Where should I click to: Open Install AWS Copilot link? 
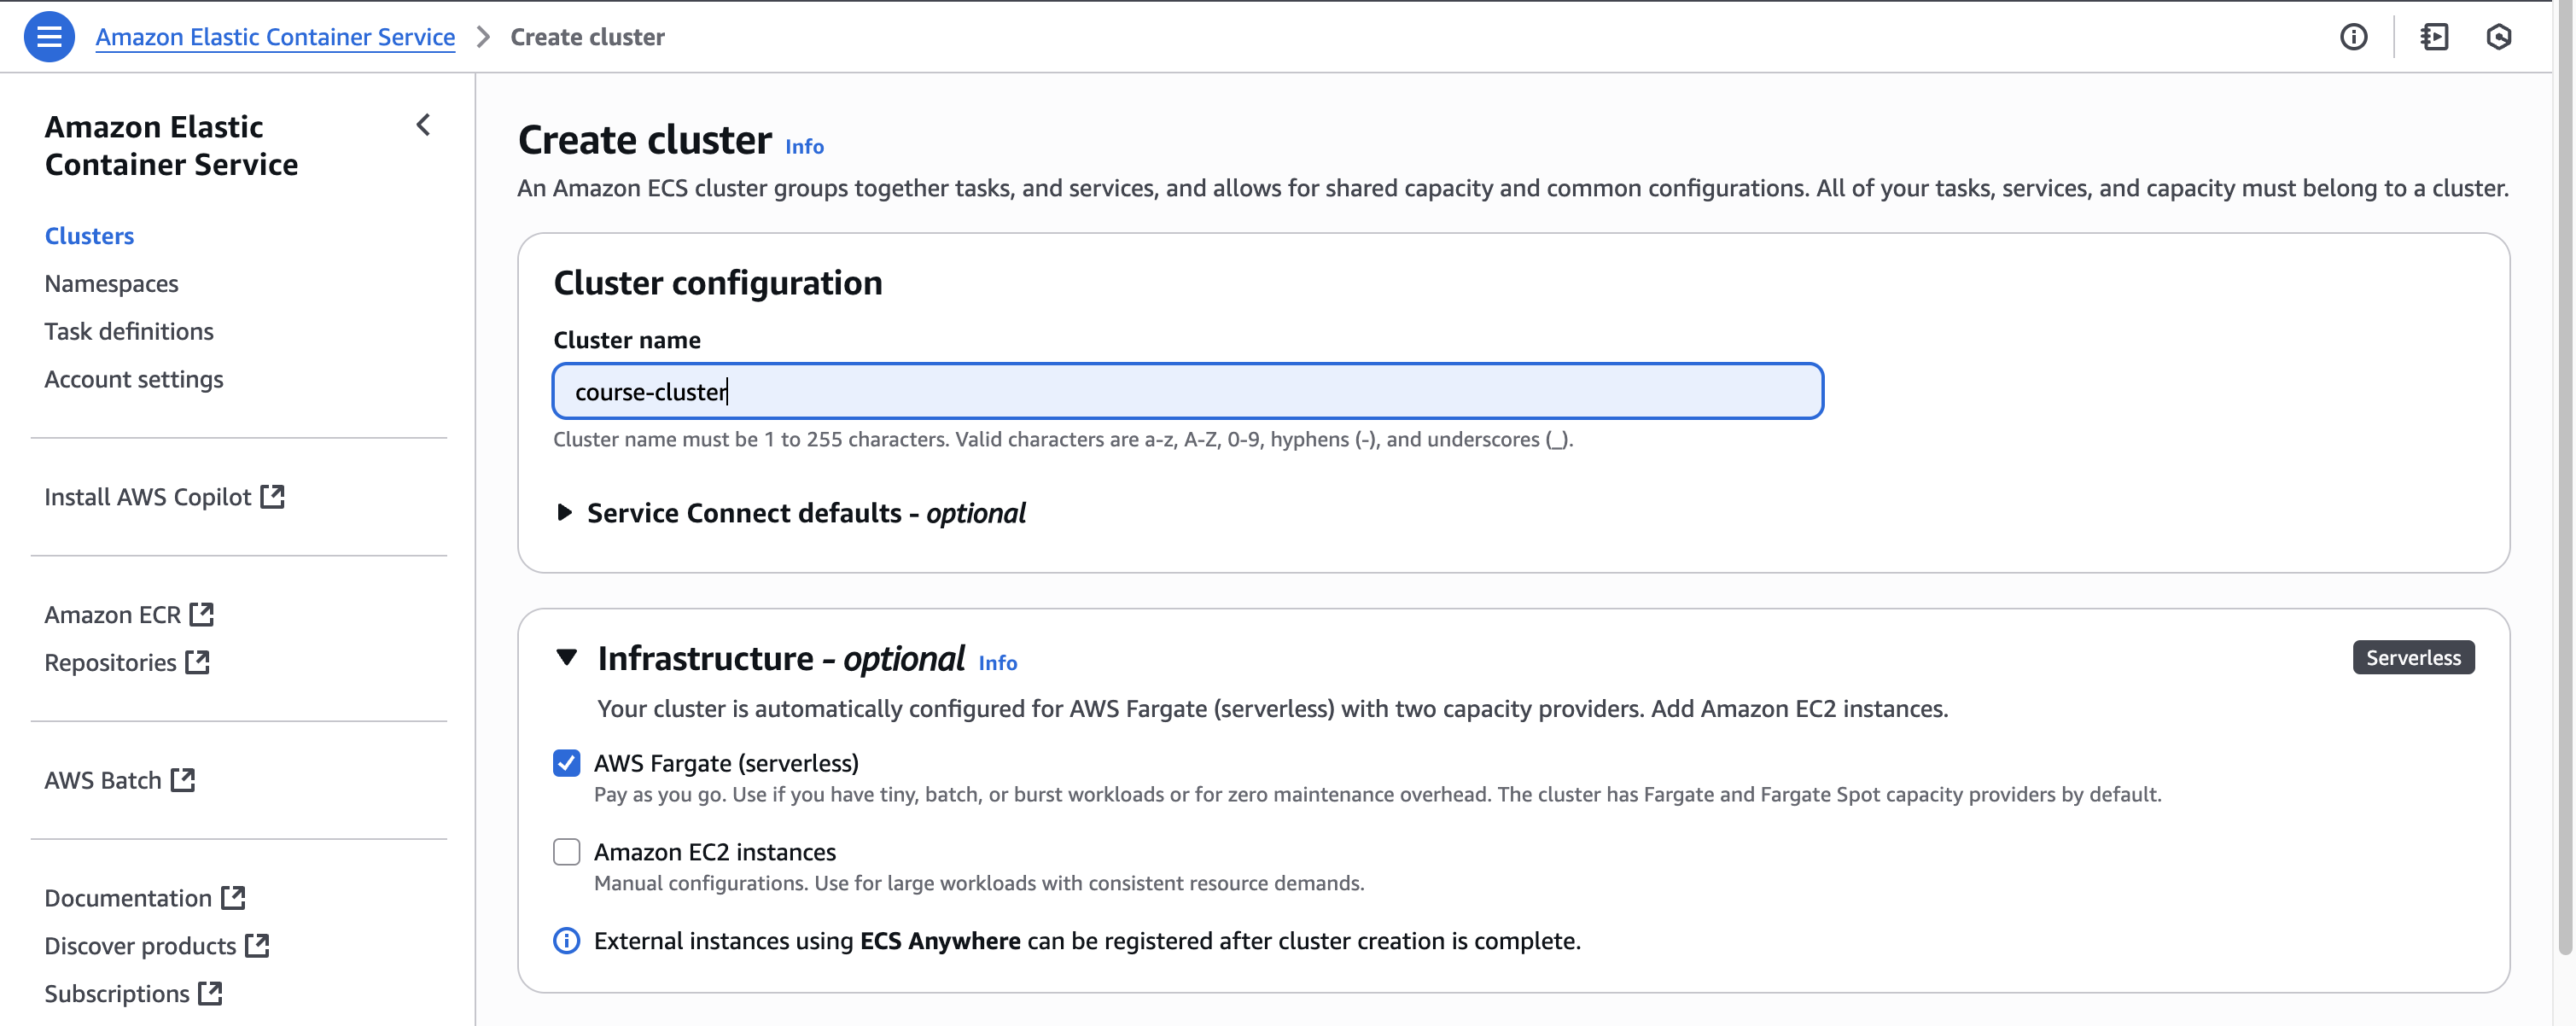click(x=148, y=497)
